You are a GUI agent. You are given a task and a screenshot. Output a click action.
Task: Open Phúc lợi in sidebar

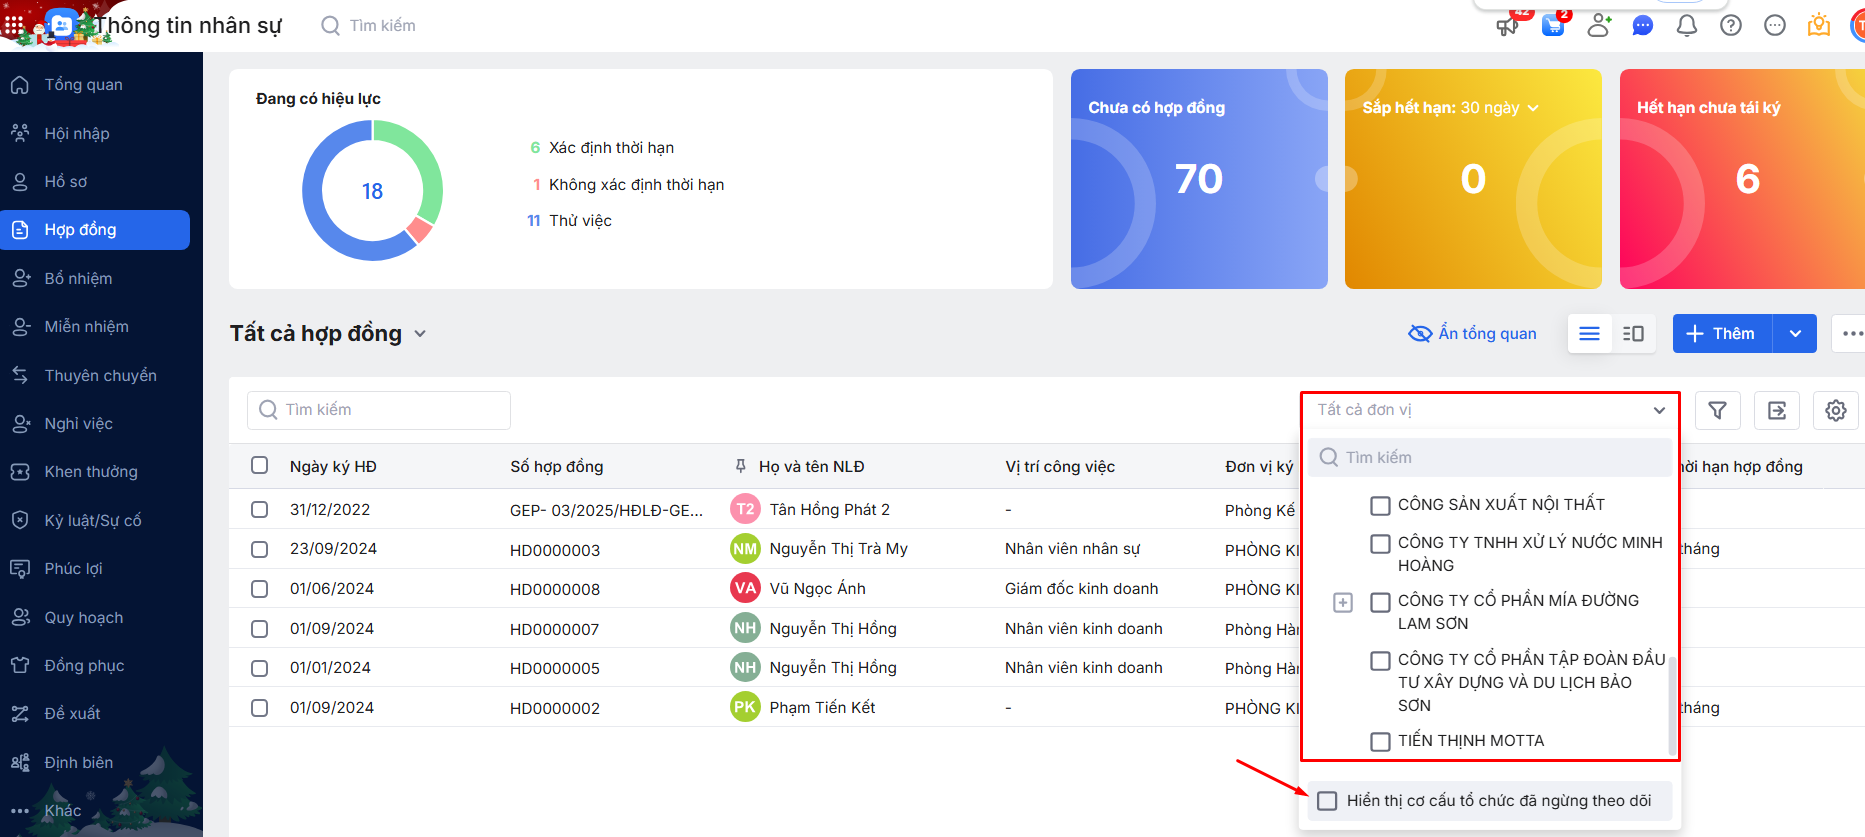click(x=95, y=568)
